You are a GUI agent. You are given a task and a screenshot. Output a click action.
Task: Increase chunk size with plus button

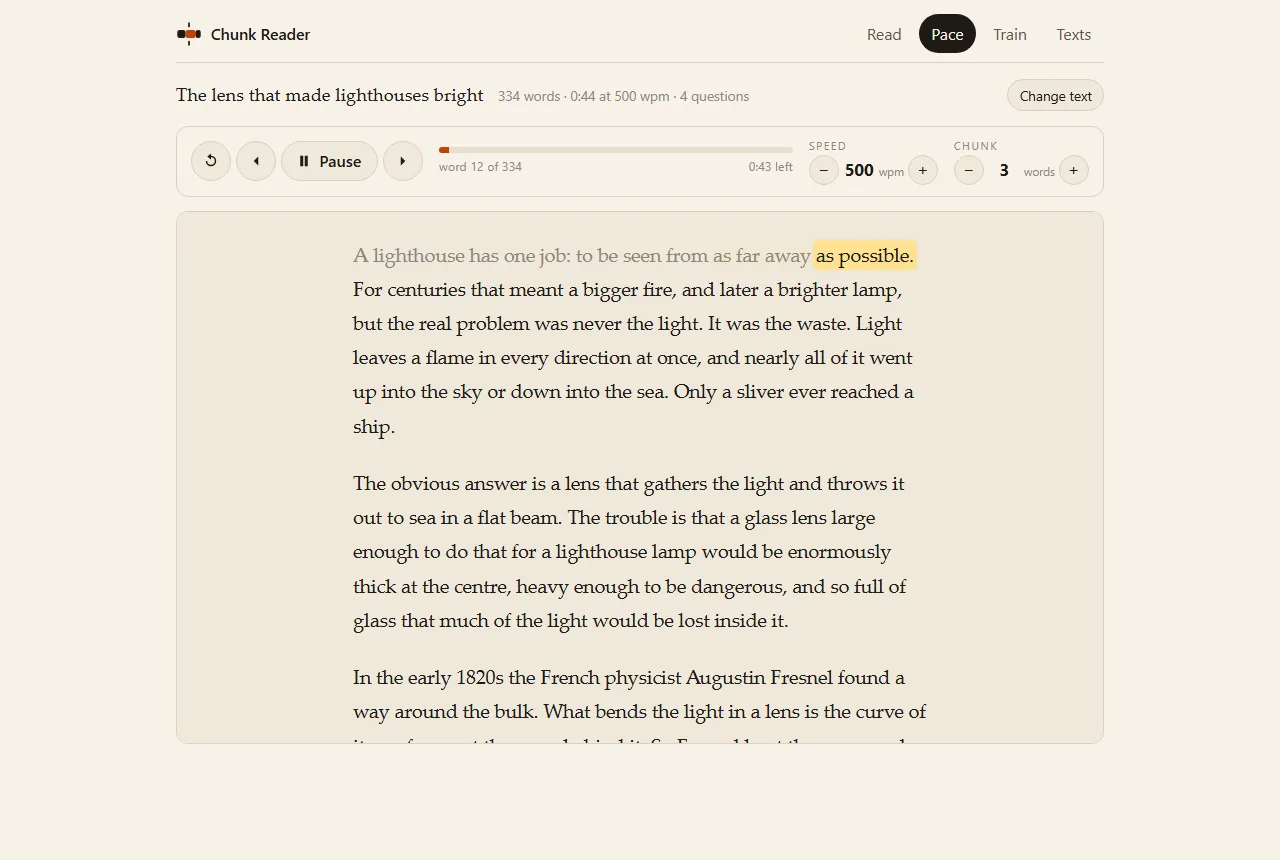tap(1074, 170)
